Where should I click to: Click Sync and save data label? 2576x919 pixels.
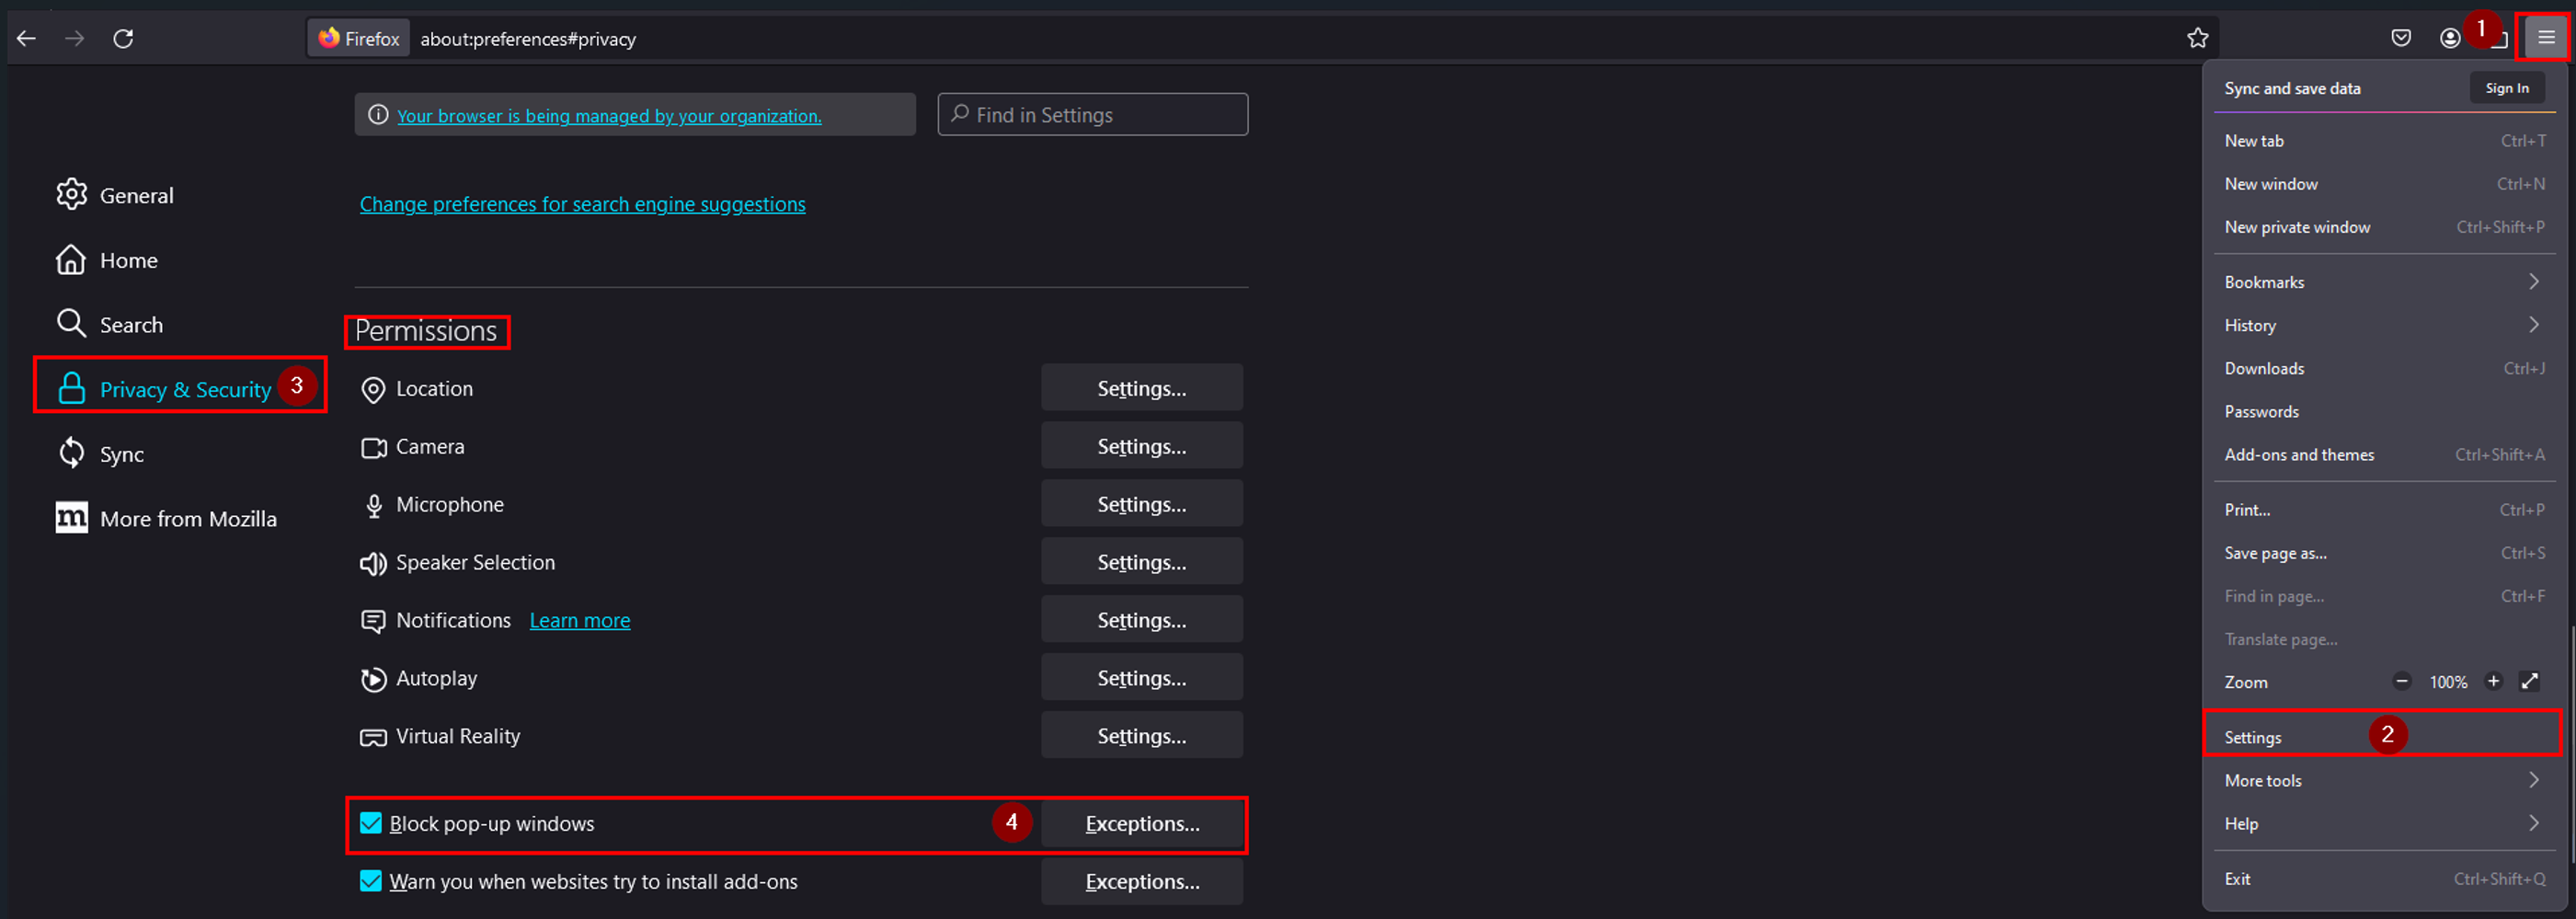point(2292,88)
